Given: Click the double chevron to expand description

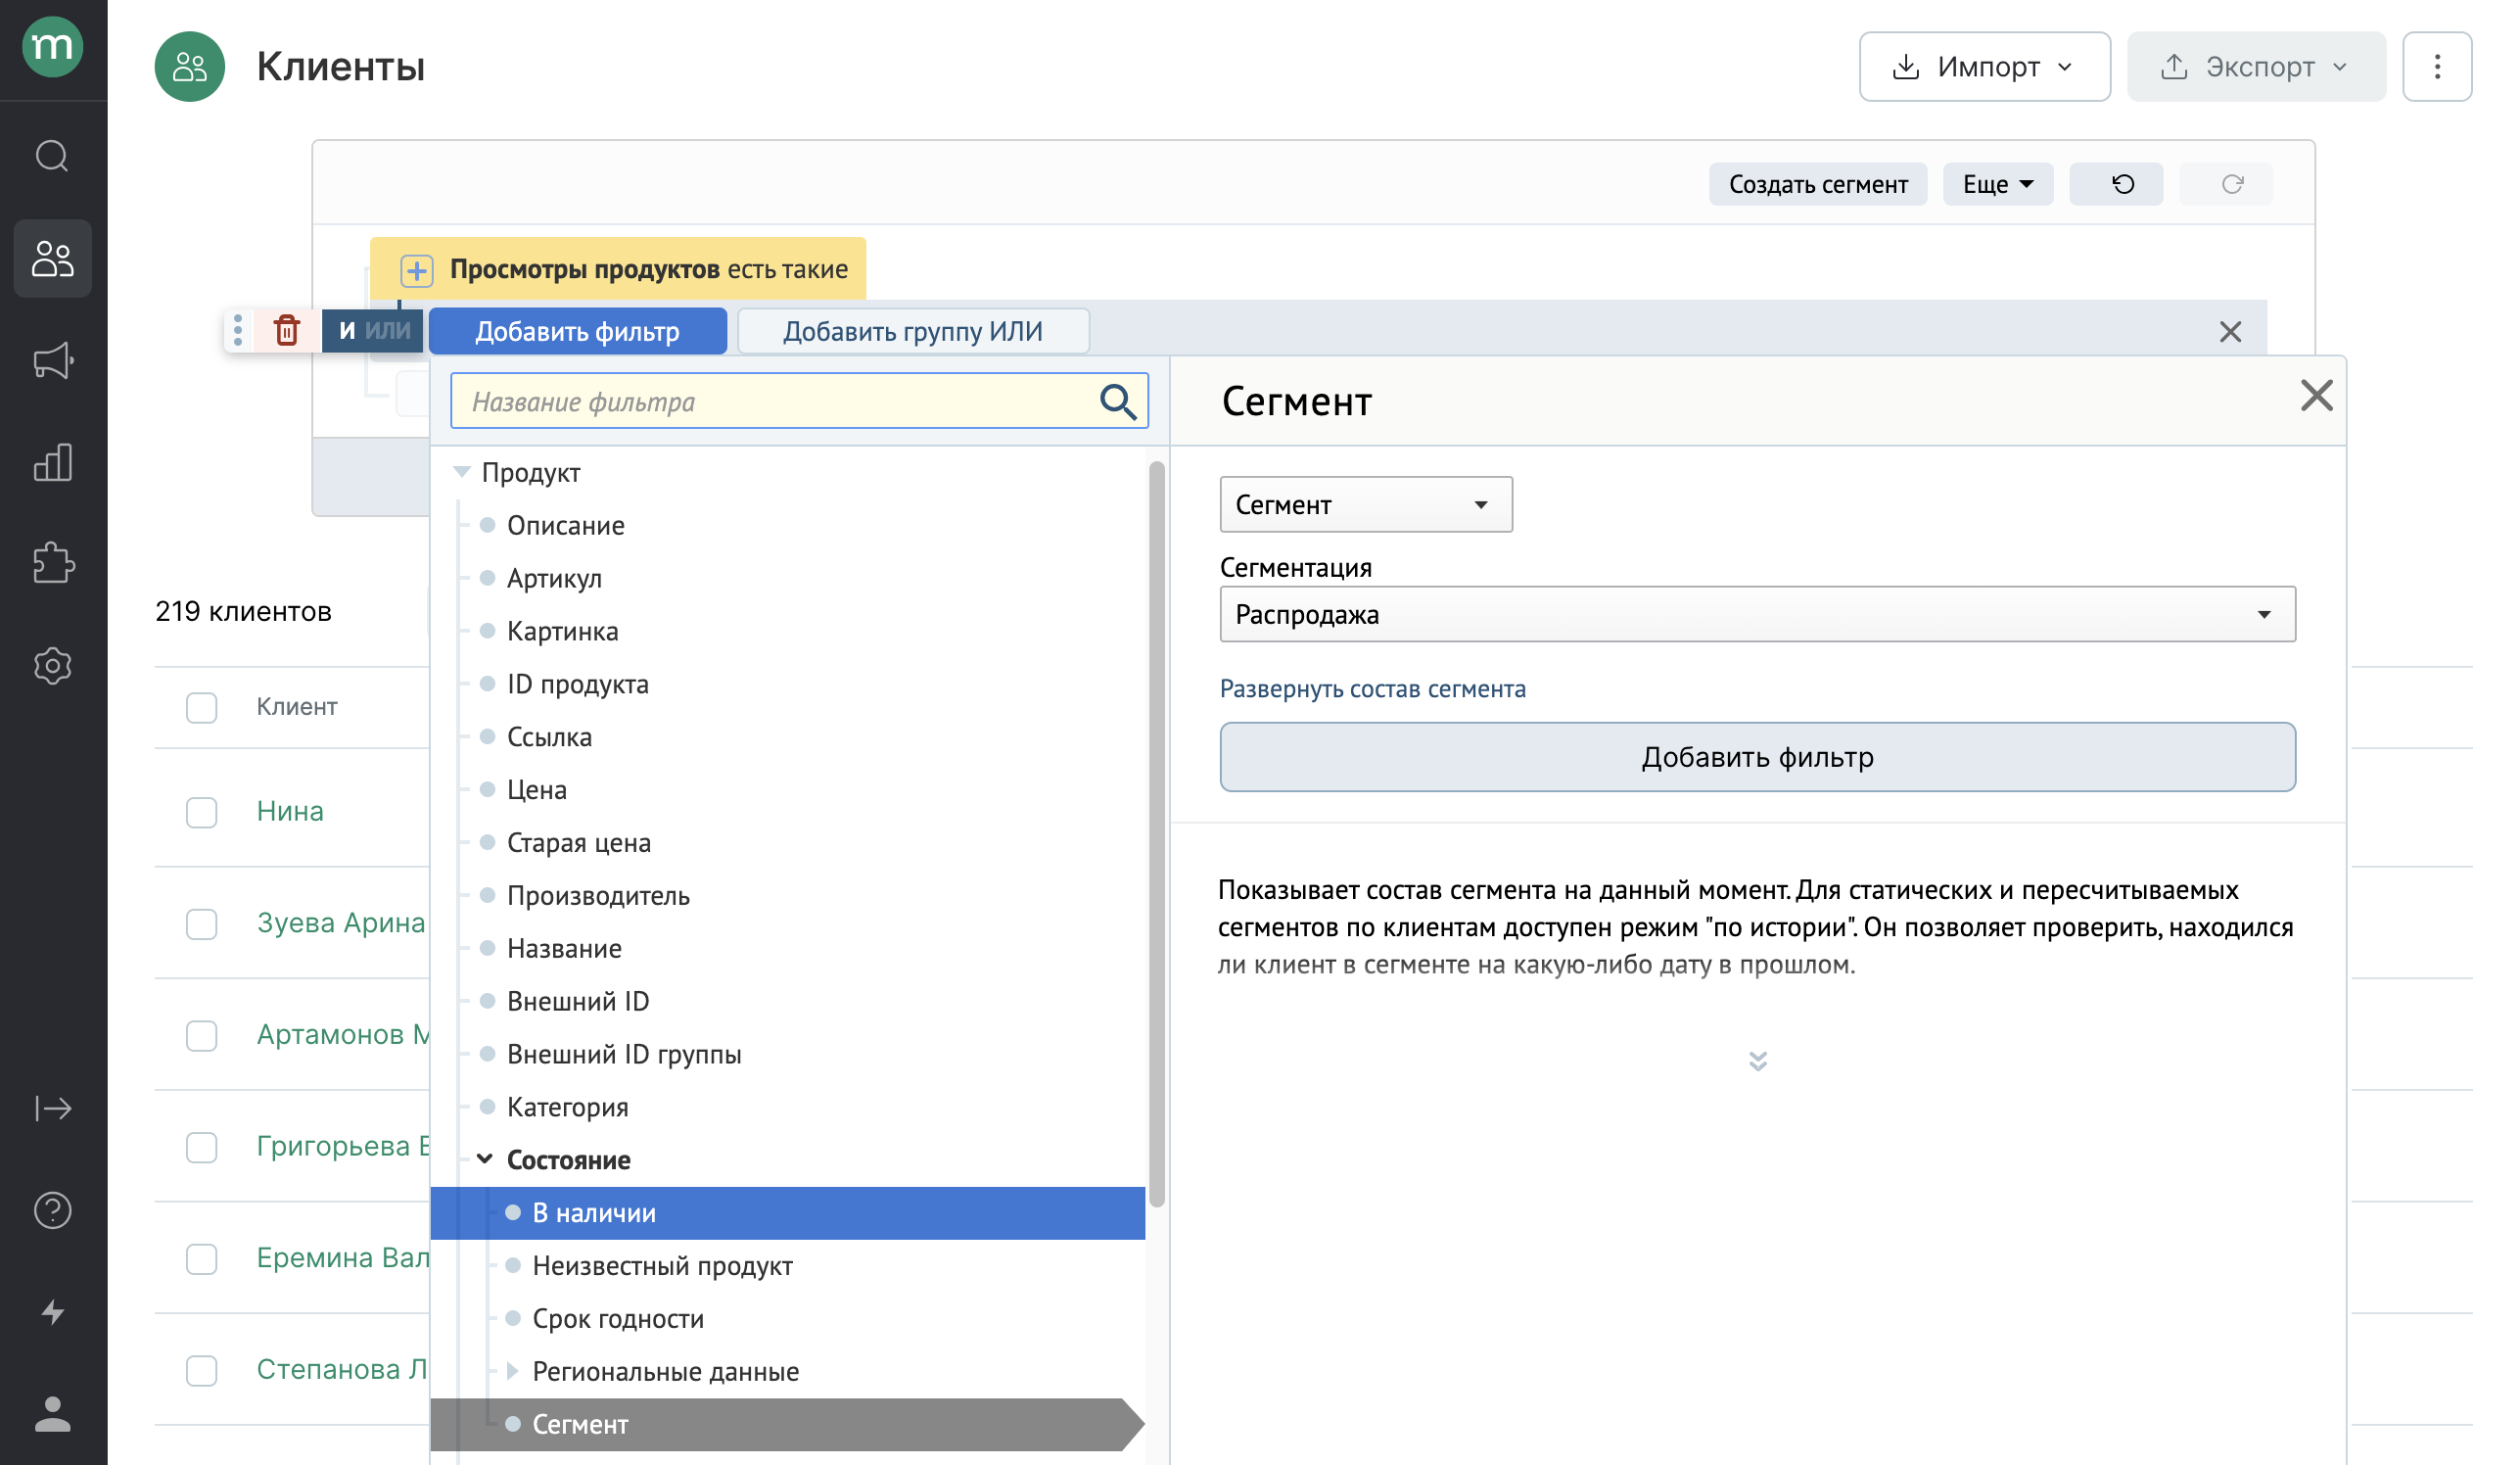Looking at the screenshot, I should click(x=1758, y=1061).
